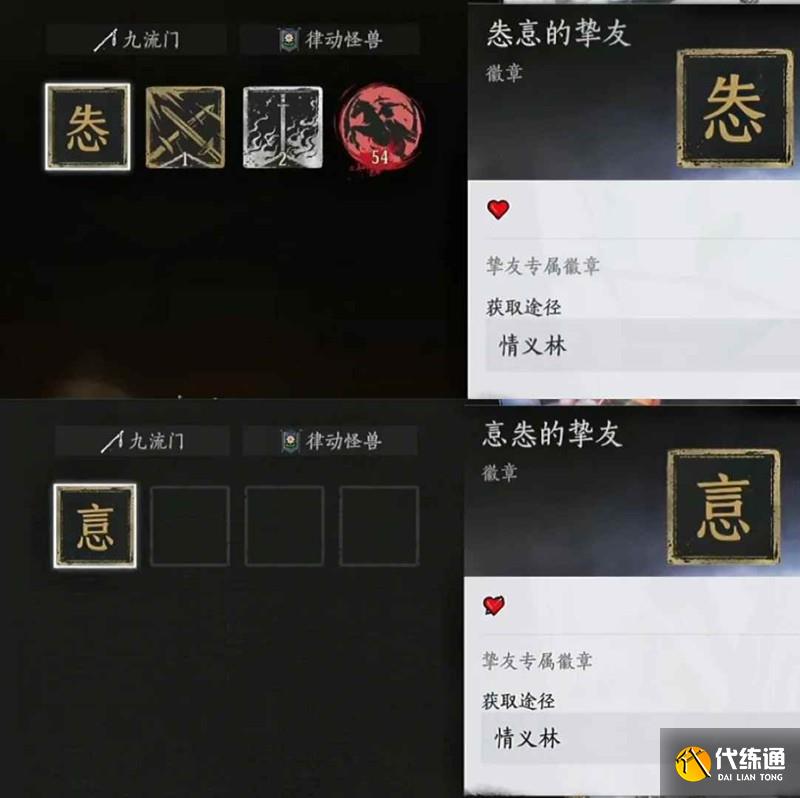Open the 律动怪兽 tab in bottom panel
Screen dimensions: 800x798
click(331, 441)
